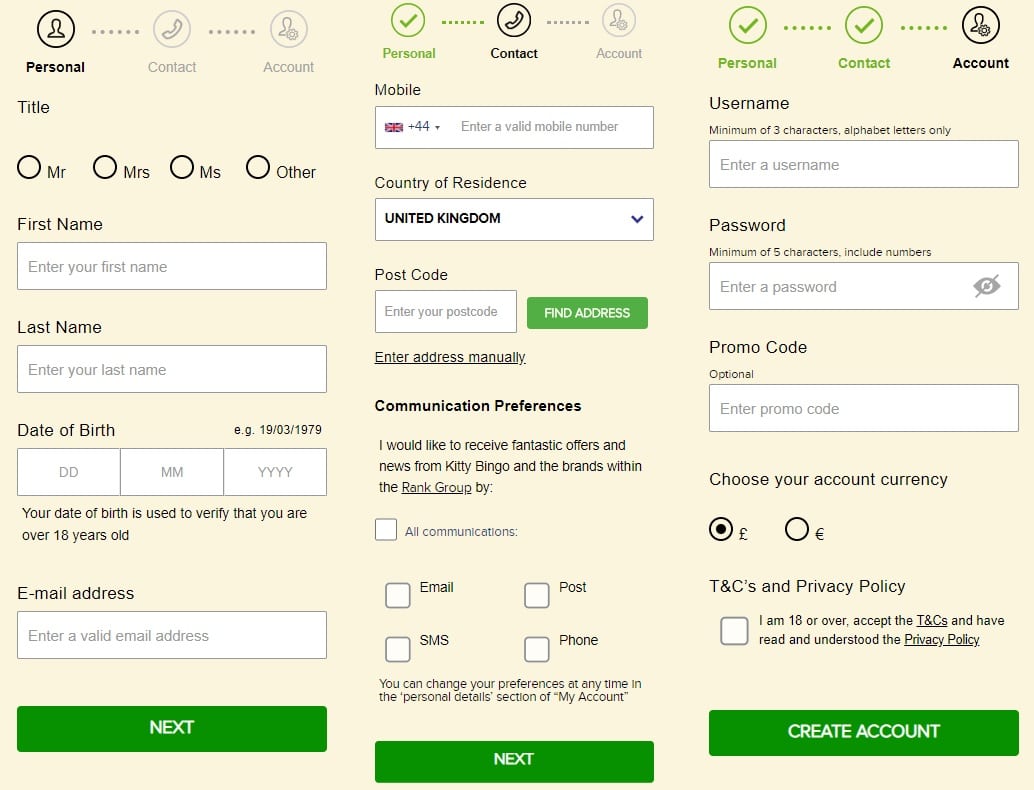
Task: Click the E-mail address input field
Action: (172, 635)
